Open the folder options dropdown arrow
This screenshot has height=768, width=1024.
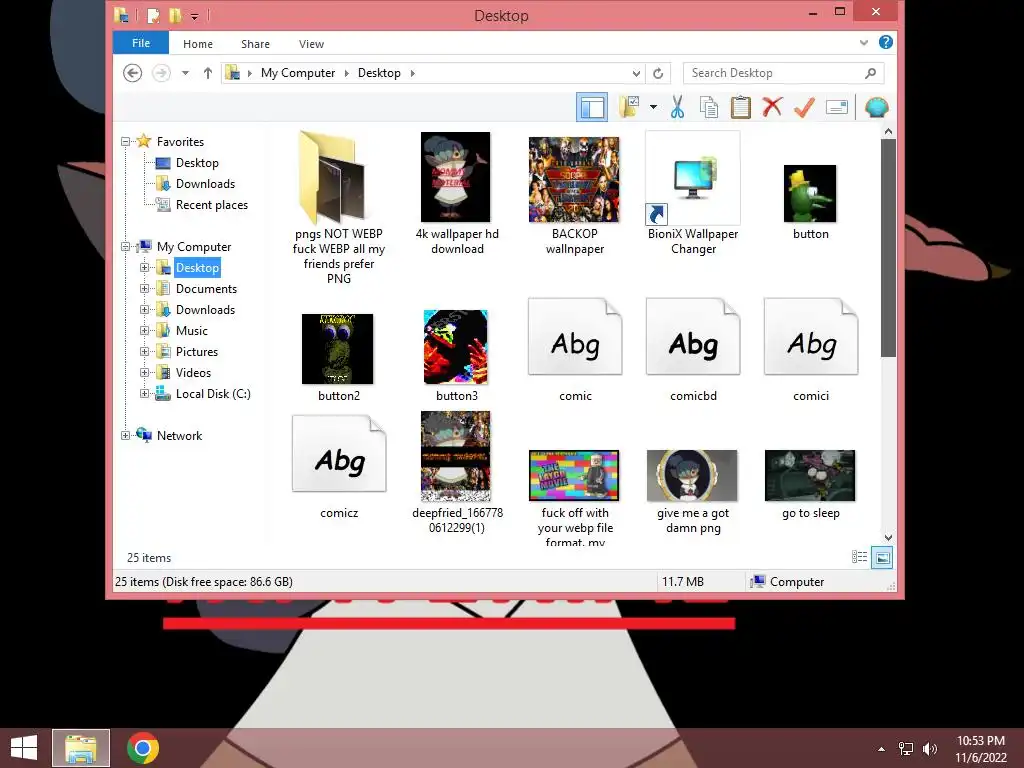[653, 107]
